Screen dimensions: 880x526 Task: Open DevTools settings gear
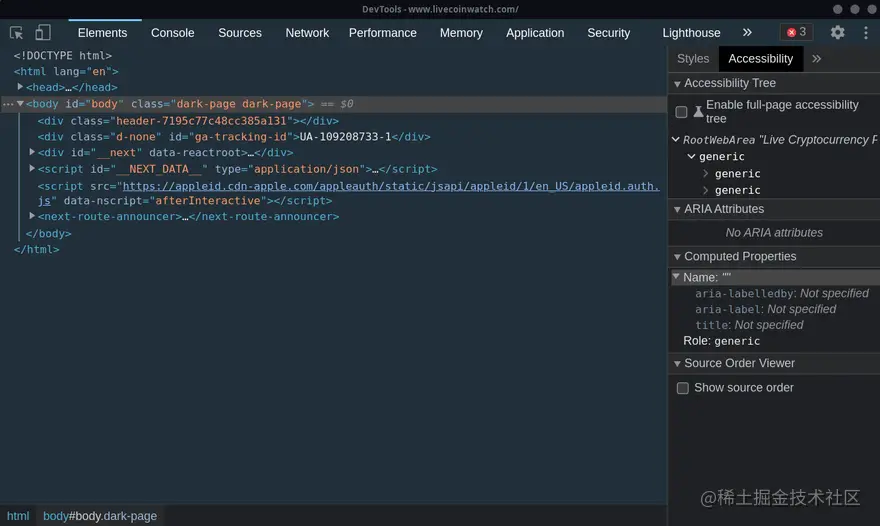pyautogui.click(x=837, y=33)
